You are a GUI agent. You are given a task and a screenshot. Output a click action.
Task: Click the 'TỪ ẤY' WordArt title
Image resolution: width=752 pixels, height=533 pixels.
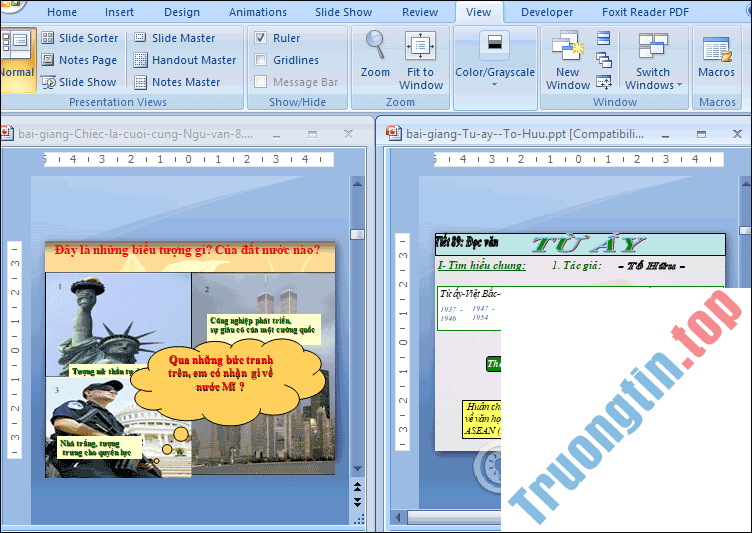[x=589, y=245]
